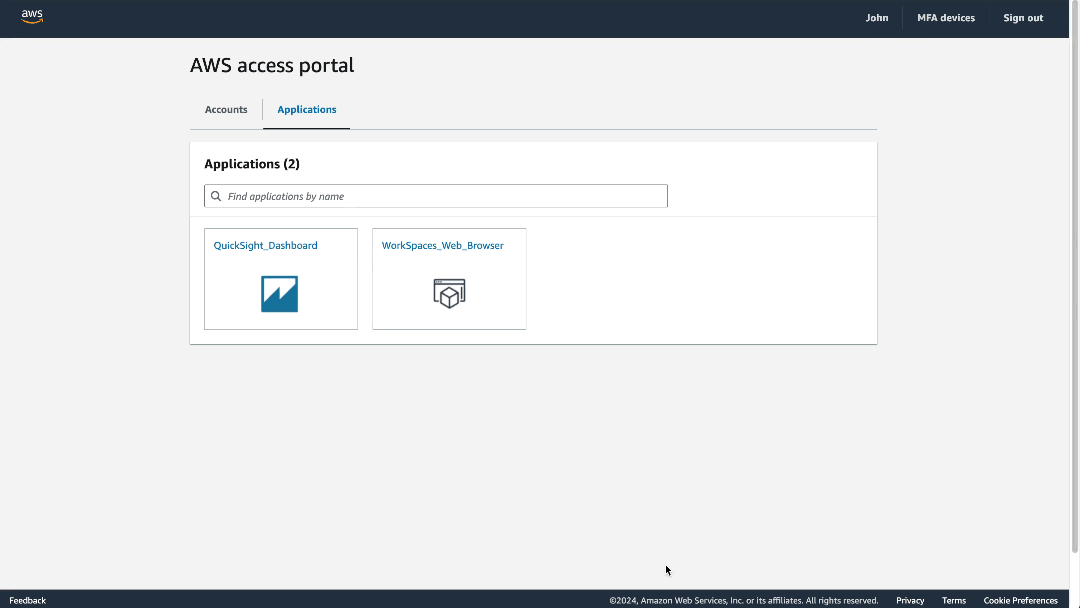Open the Terms link
The height and width of the screenshot is (608, 1080).
click(x=954, y=600)
